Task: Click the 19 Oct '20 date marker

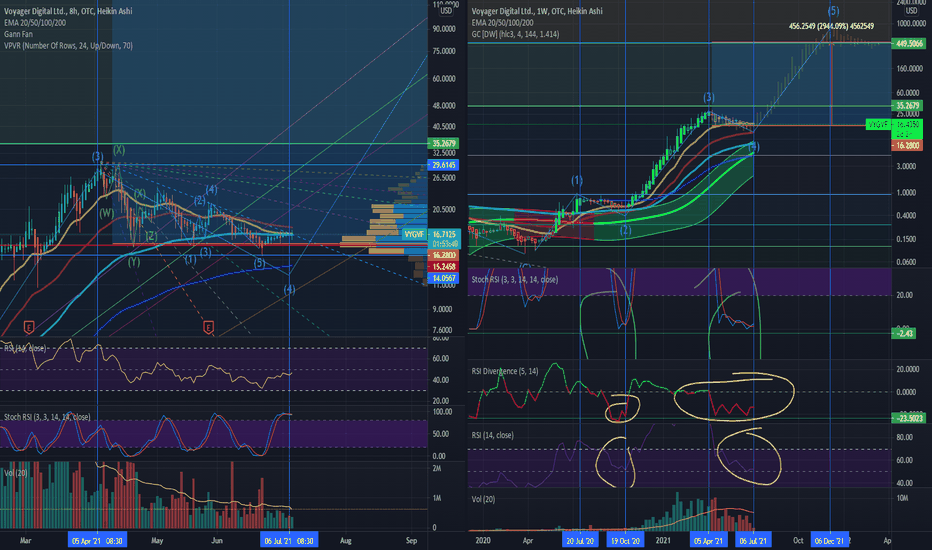Action: point(625,540)
